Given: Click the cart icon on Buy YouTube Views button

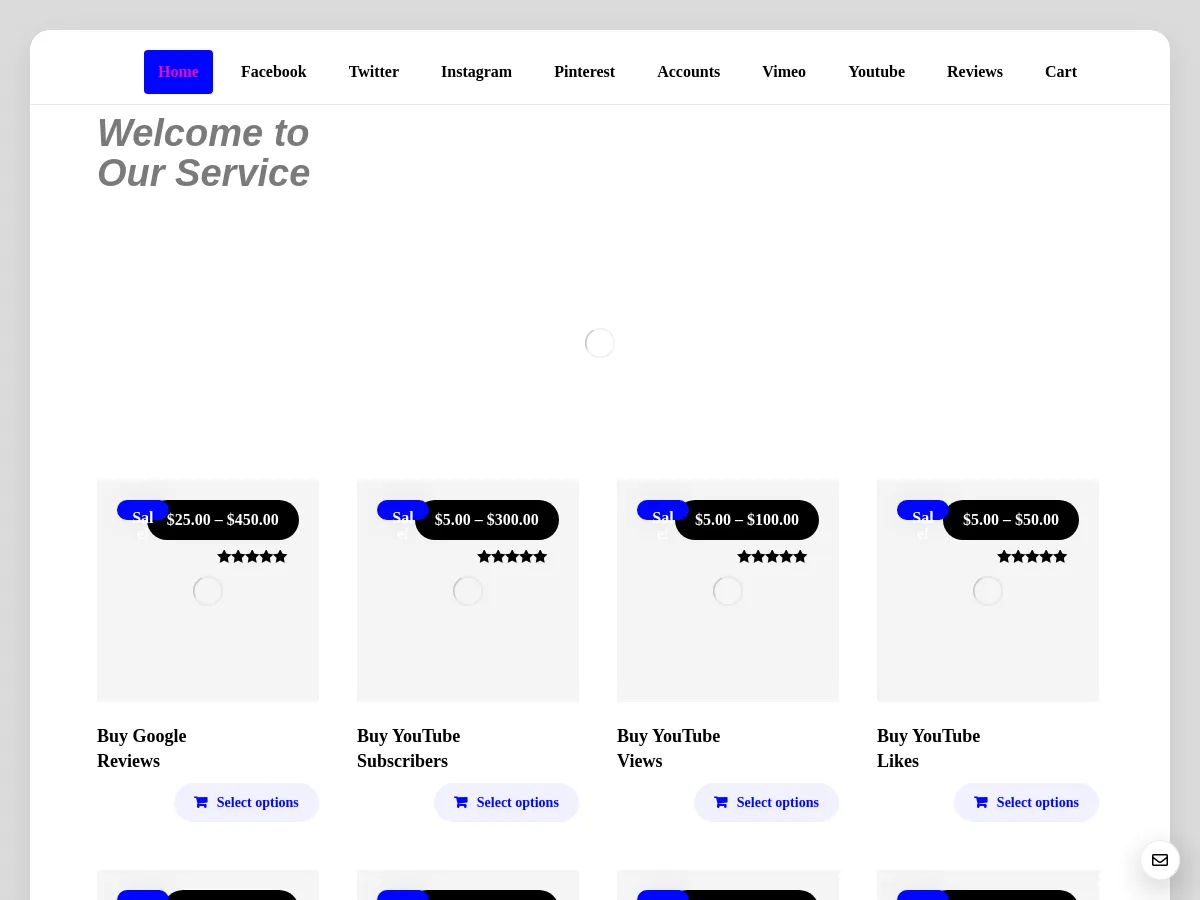Looking at the screenshot, I should click(x=721, y=802).
